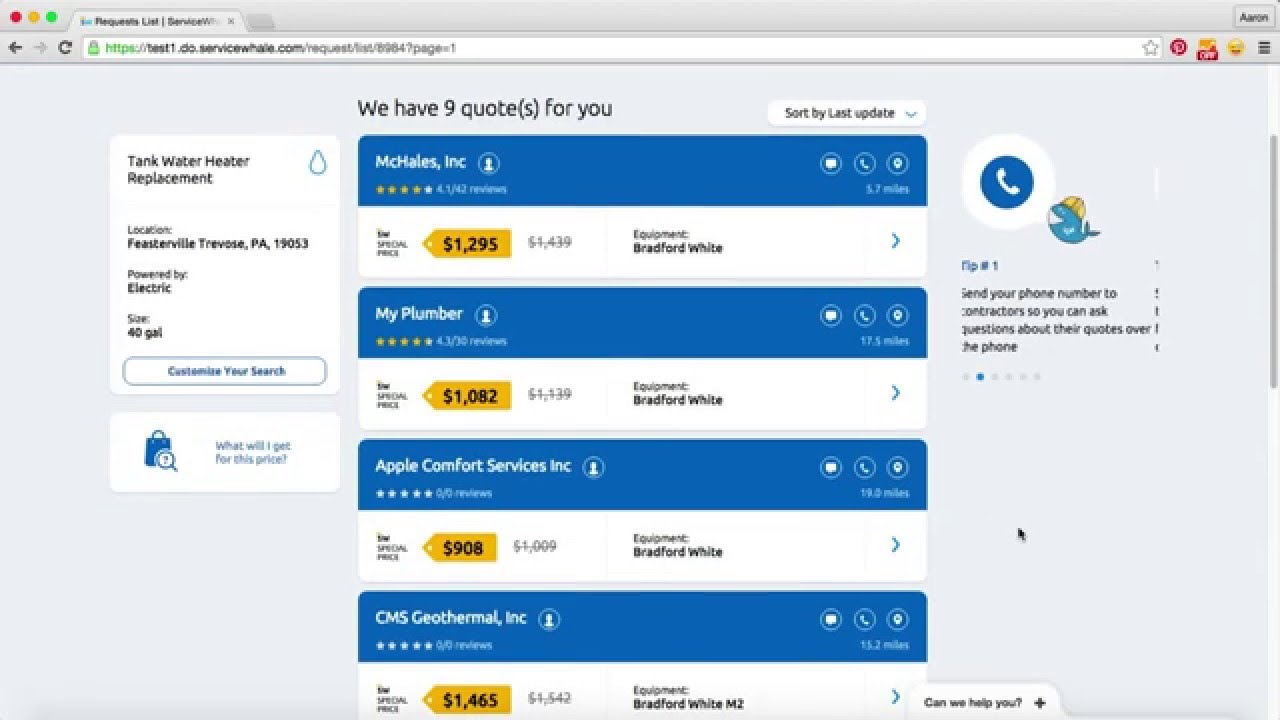Expand McHales quote details arrow

coord(896,241)
